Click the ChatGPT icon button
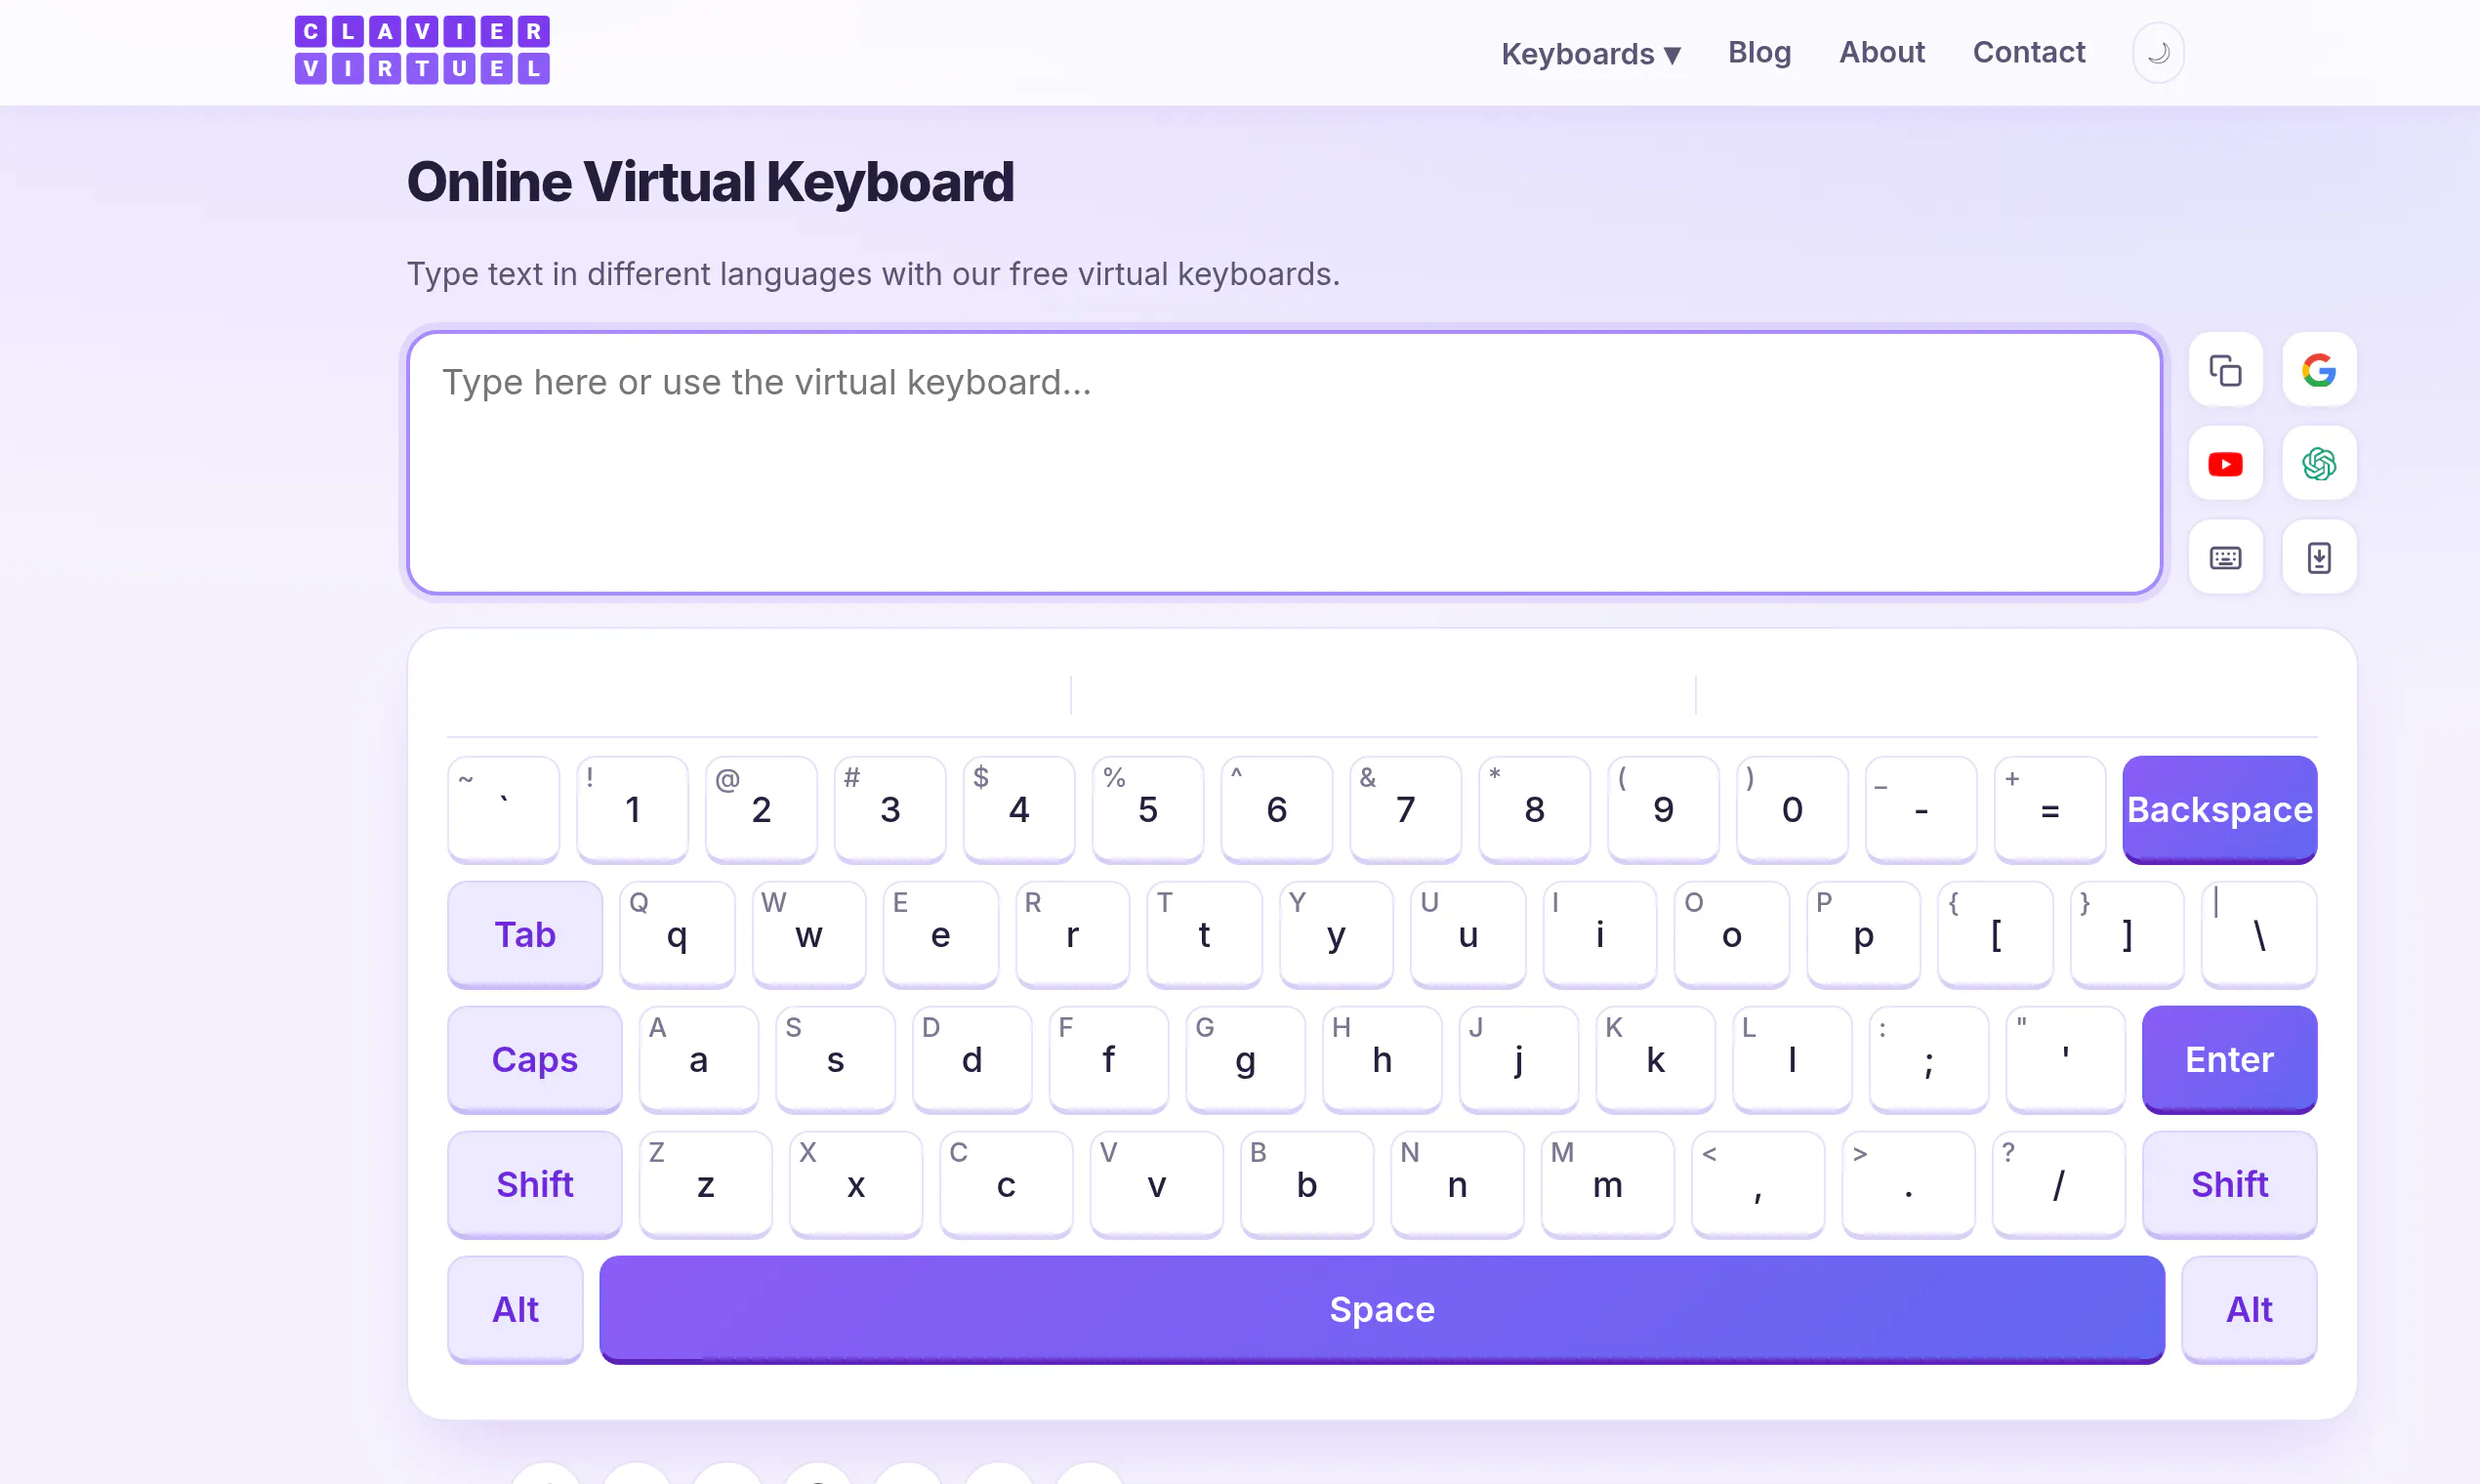 (2319, 464)
